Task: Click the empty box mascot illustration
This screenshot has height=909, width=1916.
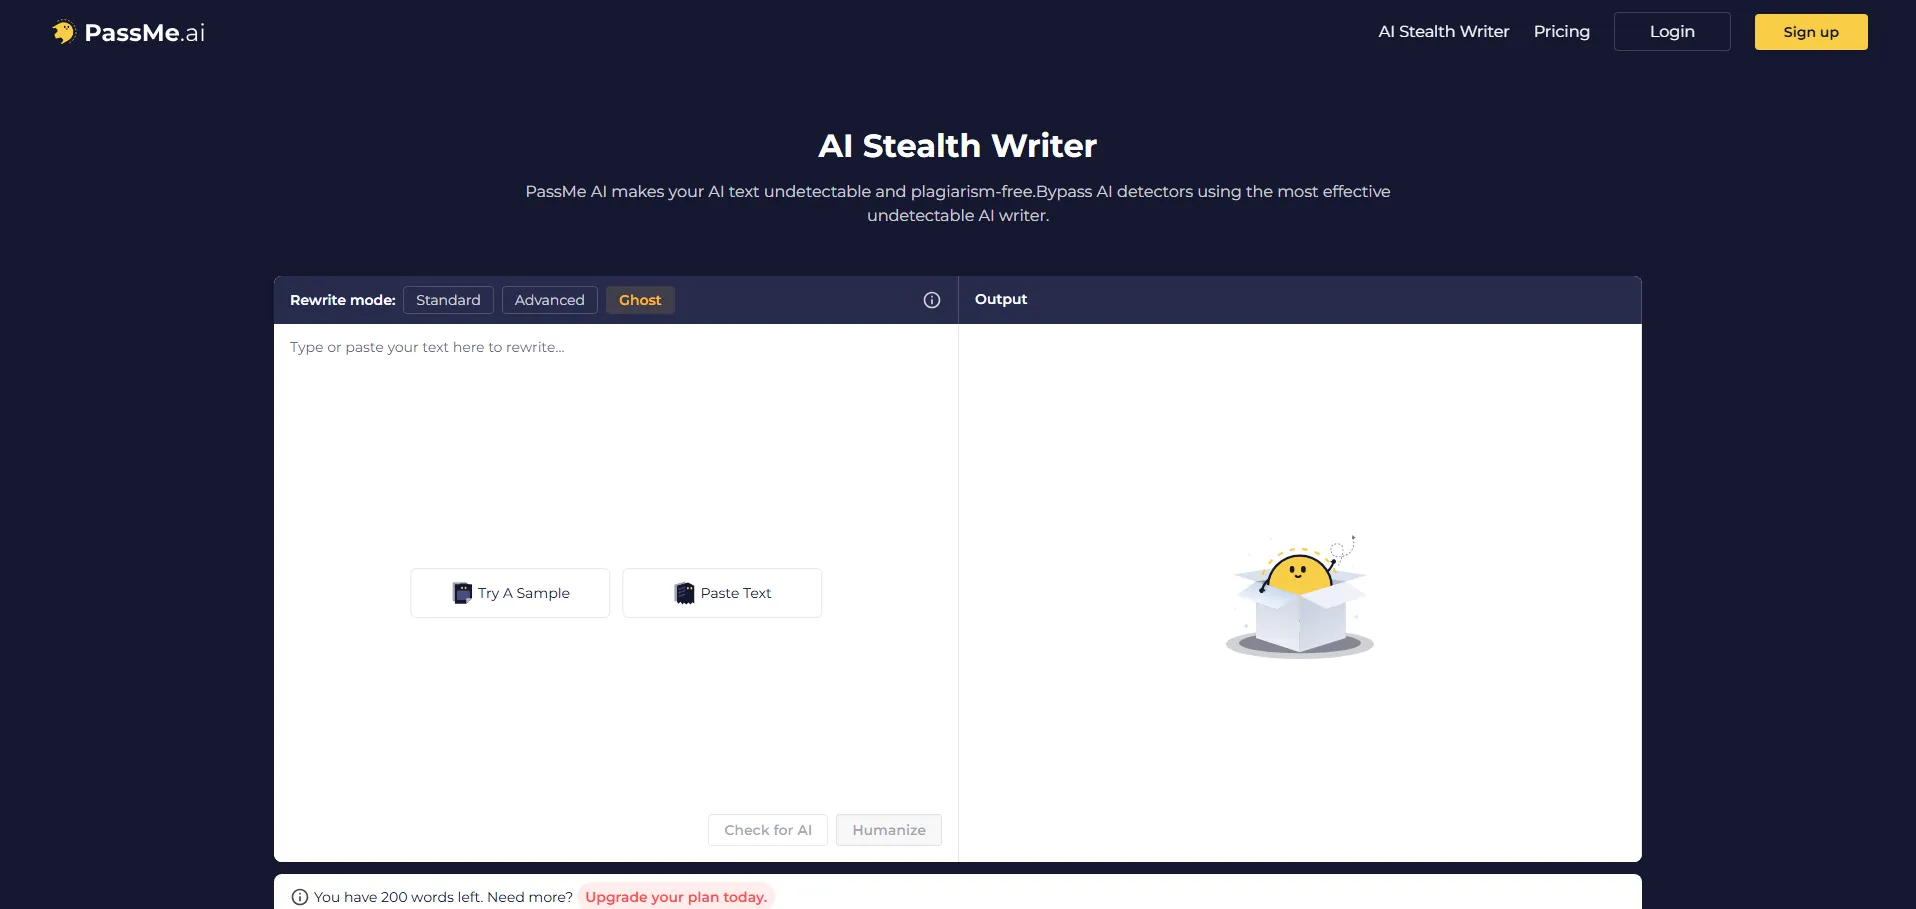Action: (1299, 598)
